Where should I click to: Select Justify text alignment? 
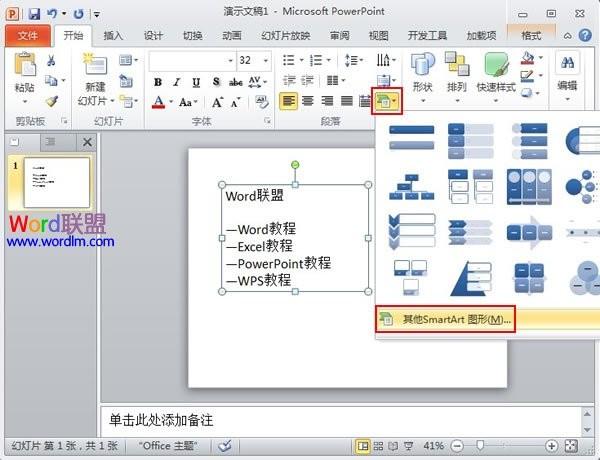coord(347,101)
